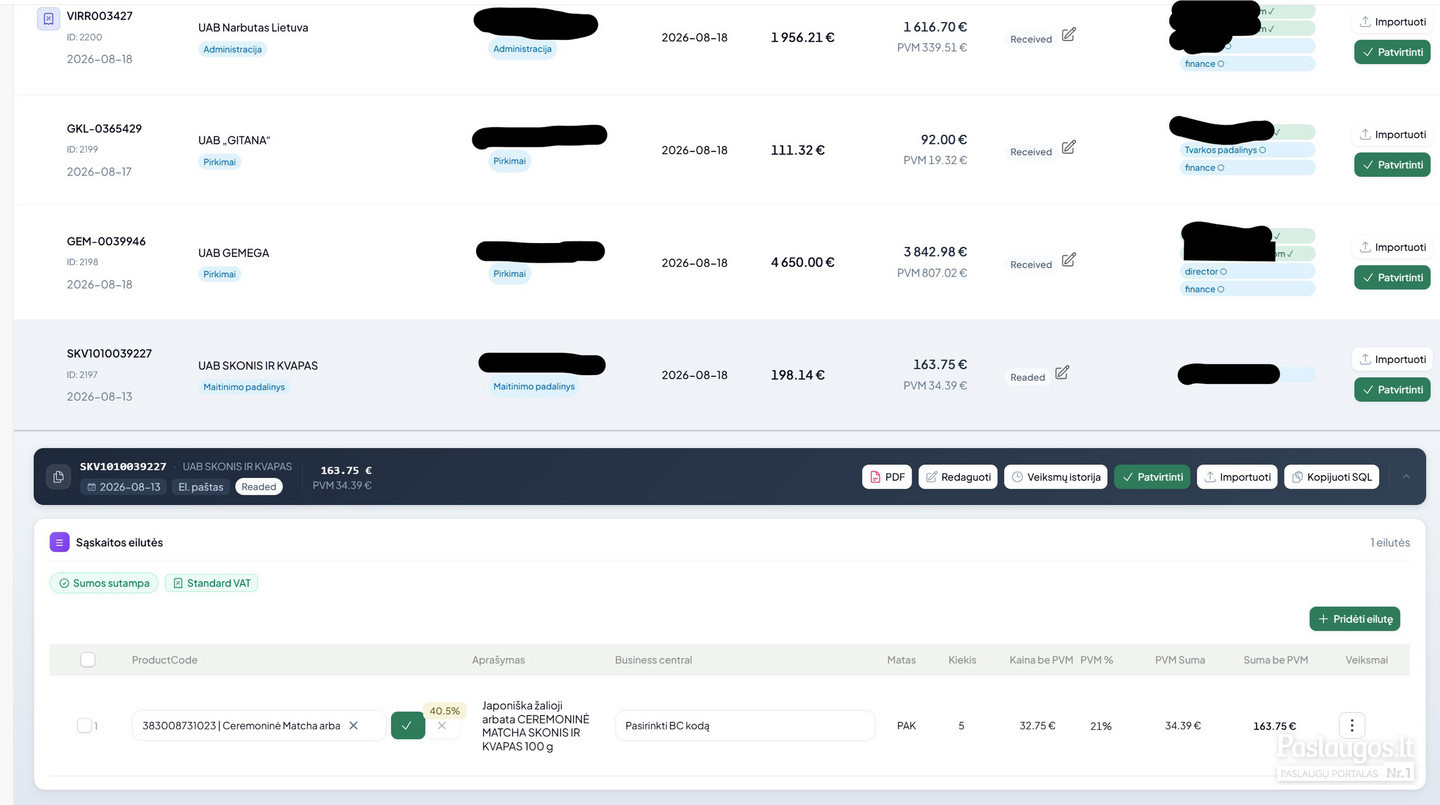Click Patvirtinti in the GKL-0365429 row

[x=1393, y=165]
